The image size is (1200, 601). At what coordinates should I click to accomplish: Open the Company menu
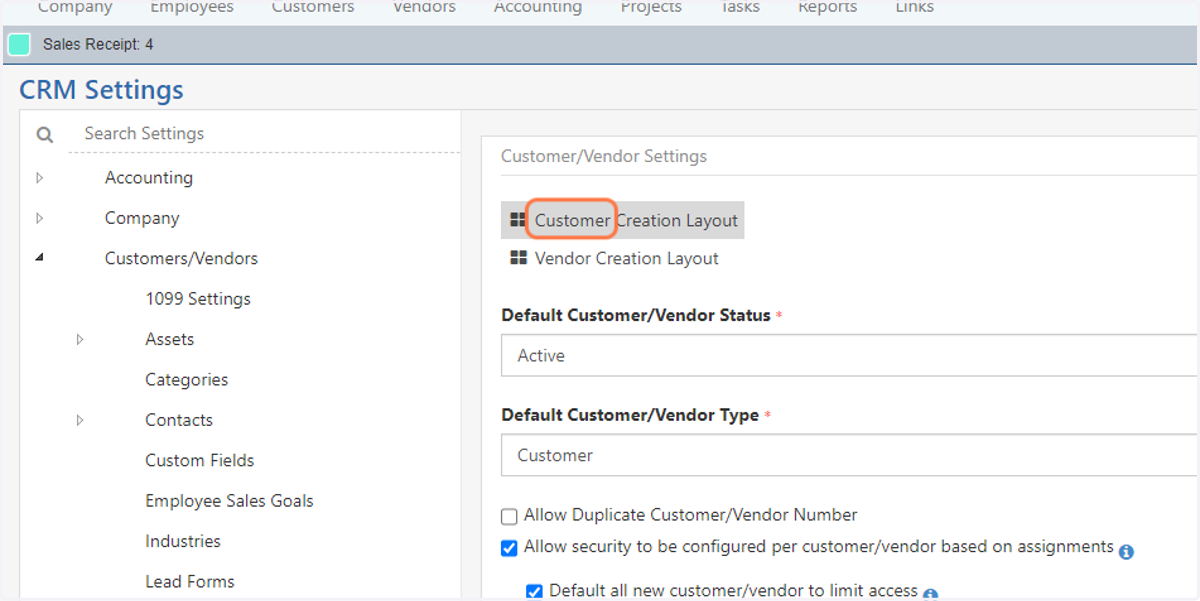coord(75,7)
